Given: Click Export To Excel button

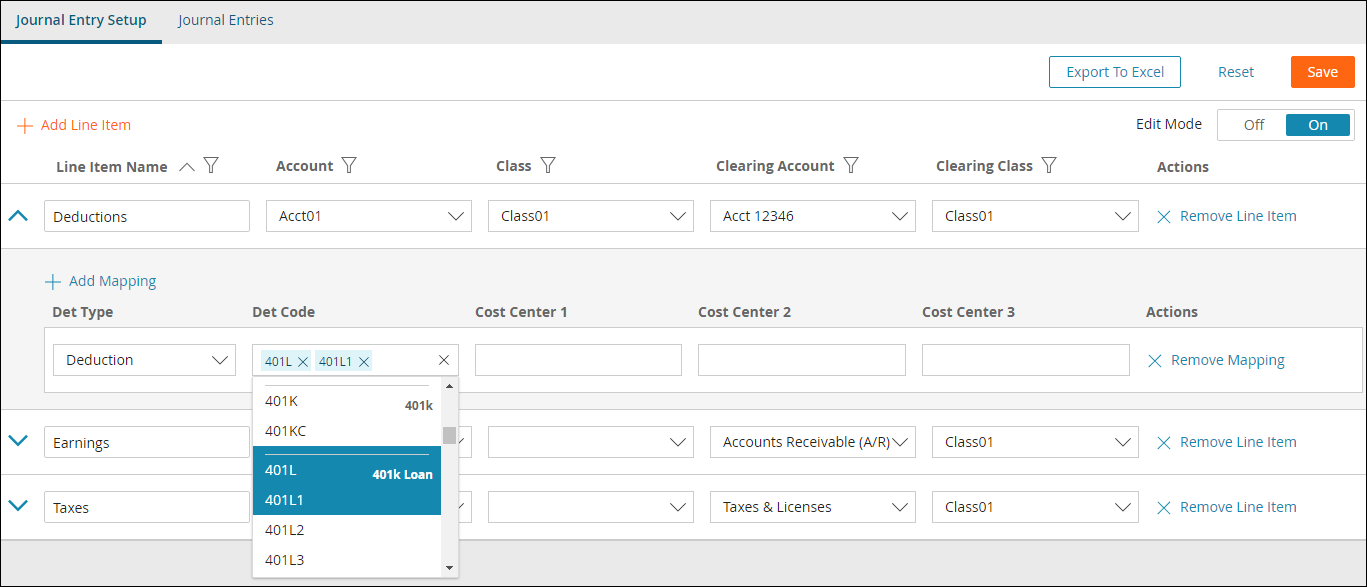Looking at the screenshot, I should tap(1115, 72).
